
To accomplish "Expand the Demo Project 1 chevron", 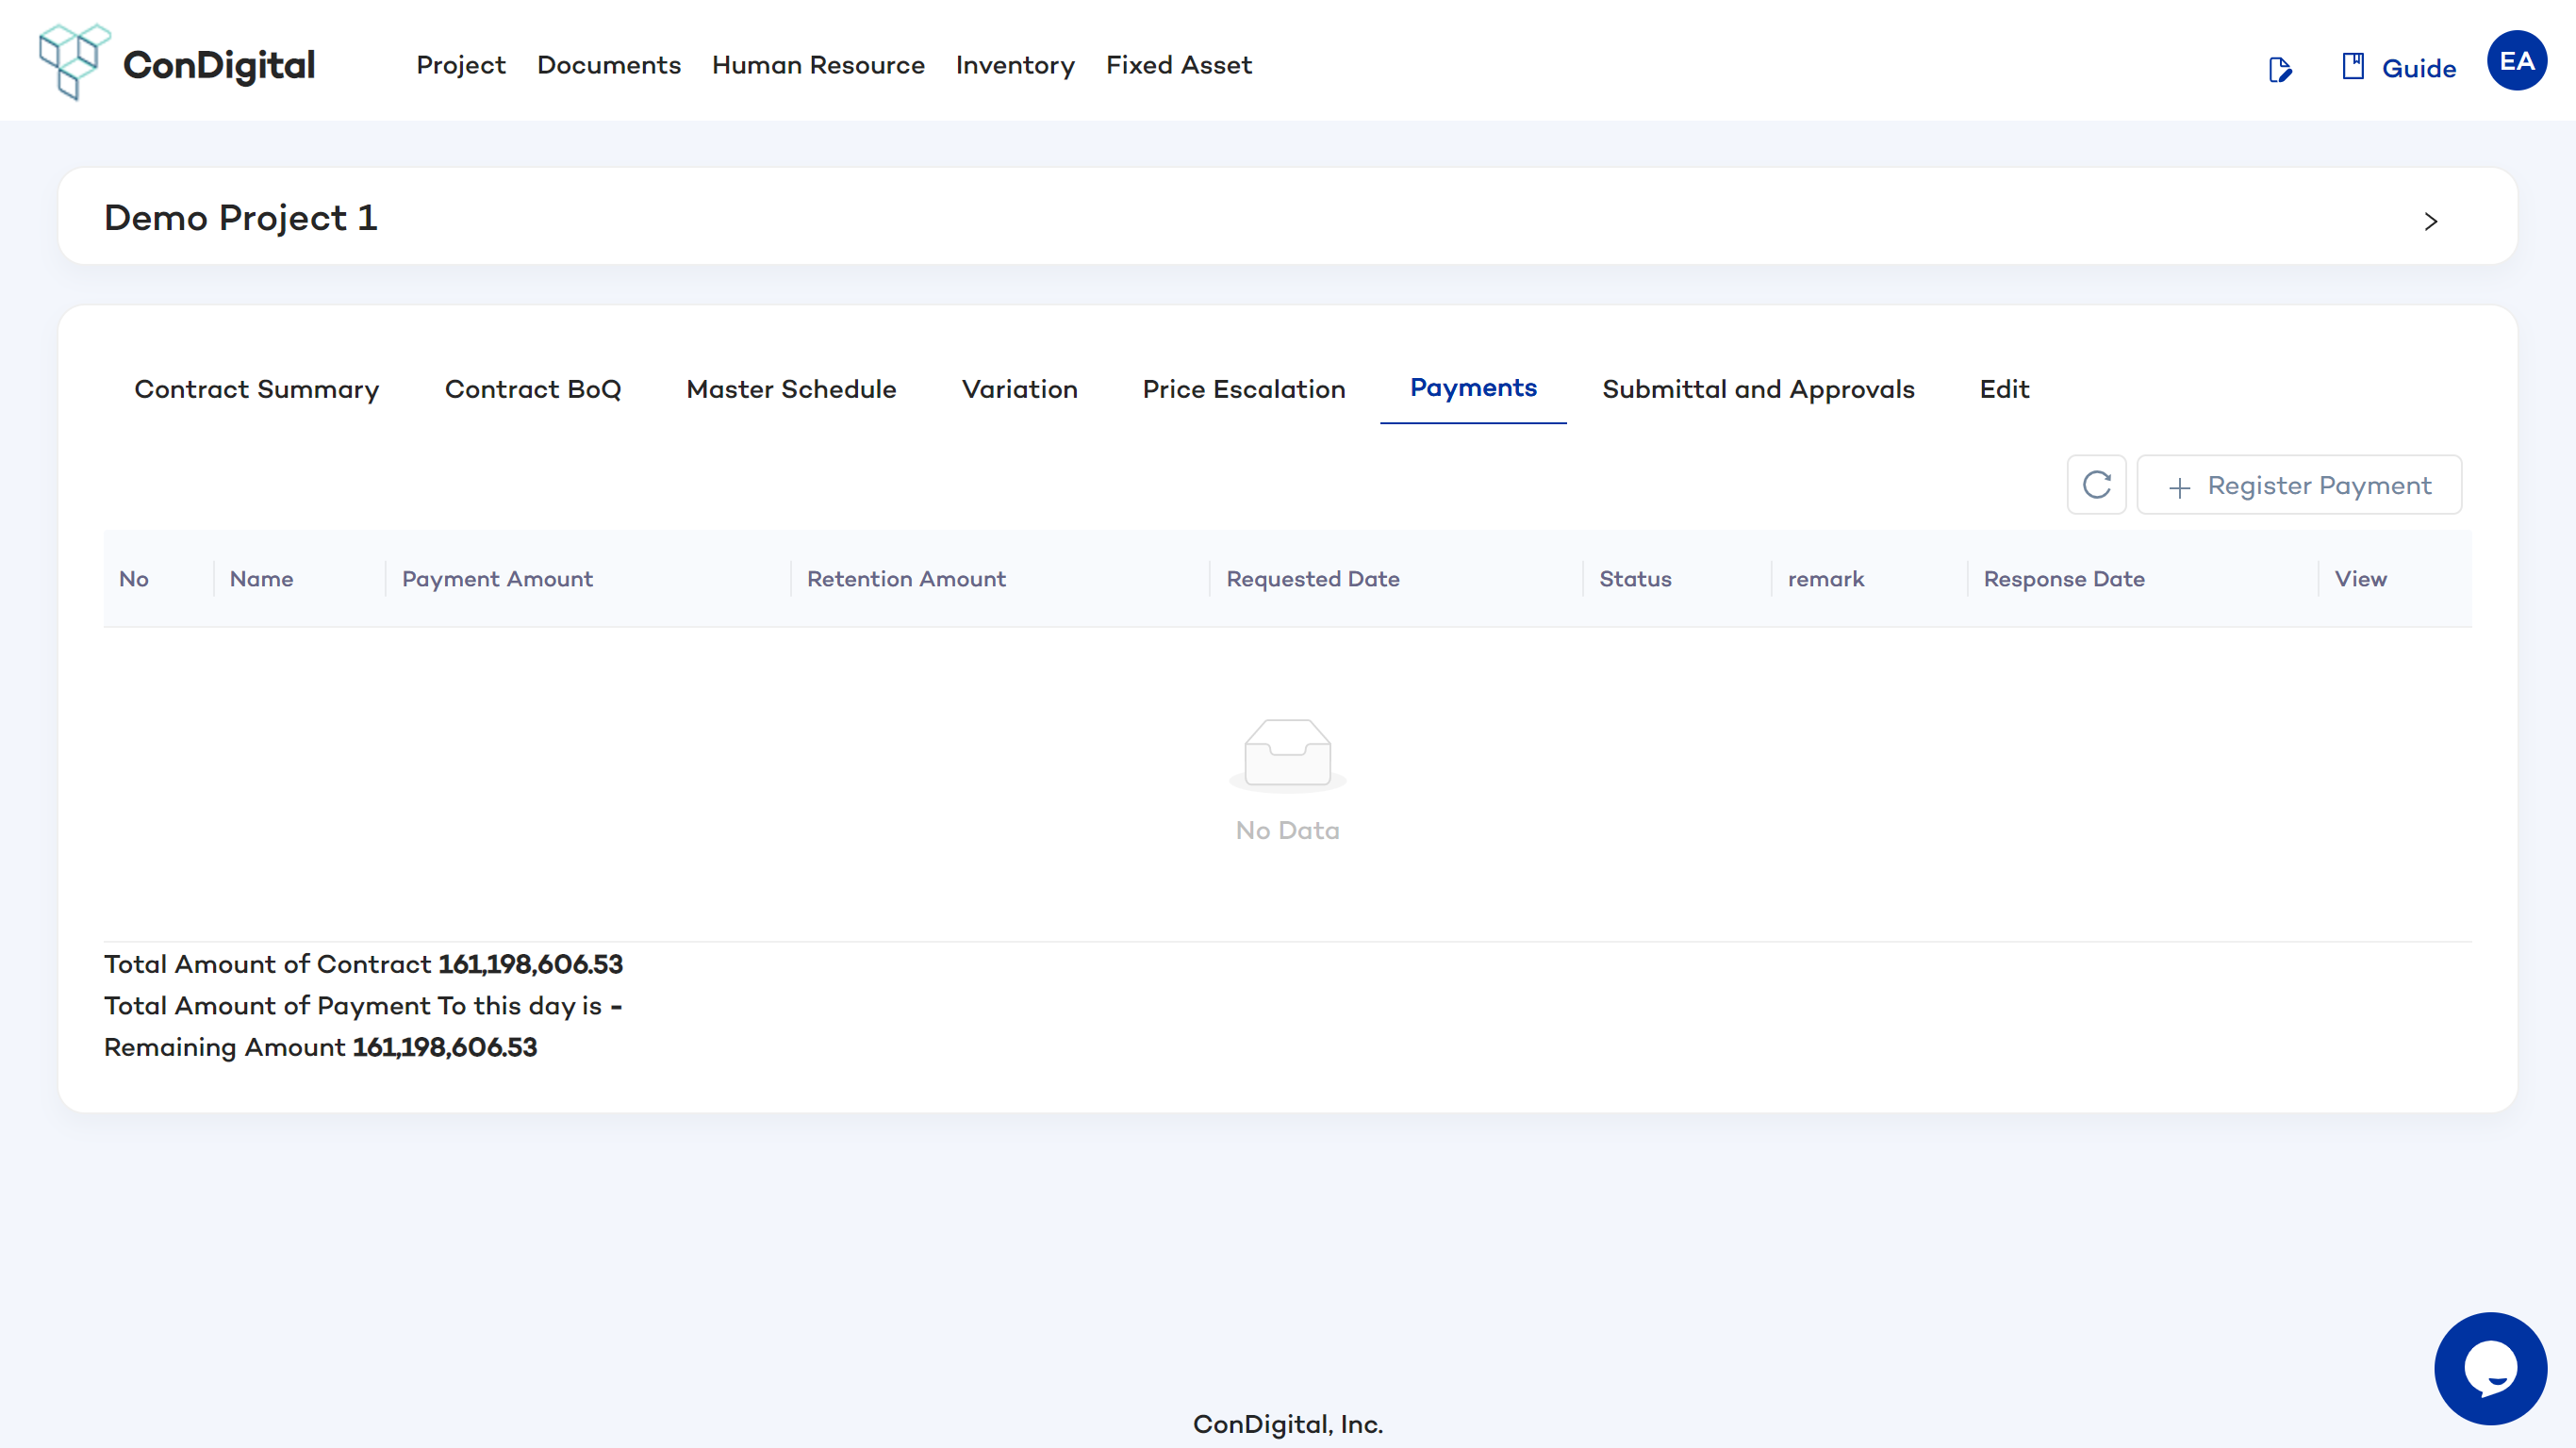I will (2430, 221).
